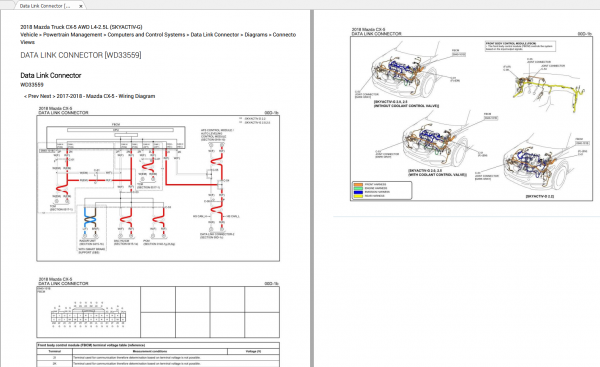
Task: Open the Diagrams breadcrumb link
Action: pyautogui.click(x=256, y=35)
